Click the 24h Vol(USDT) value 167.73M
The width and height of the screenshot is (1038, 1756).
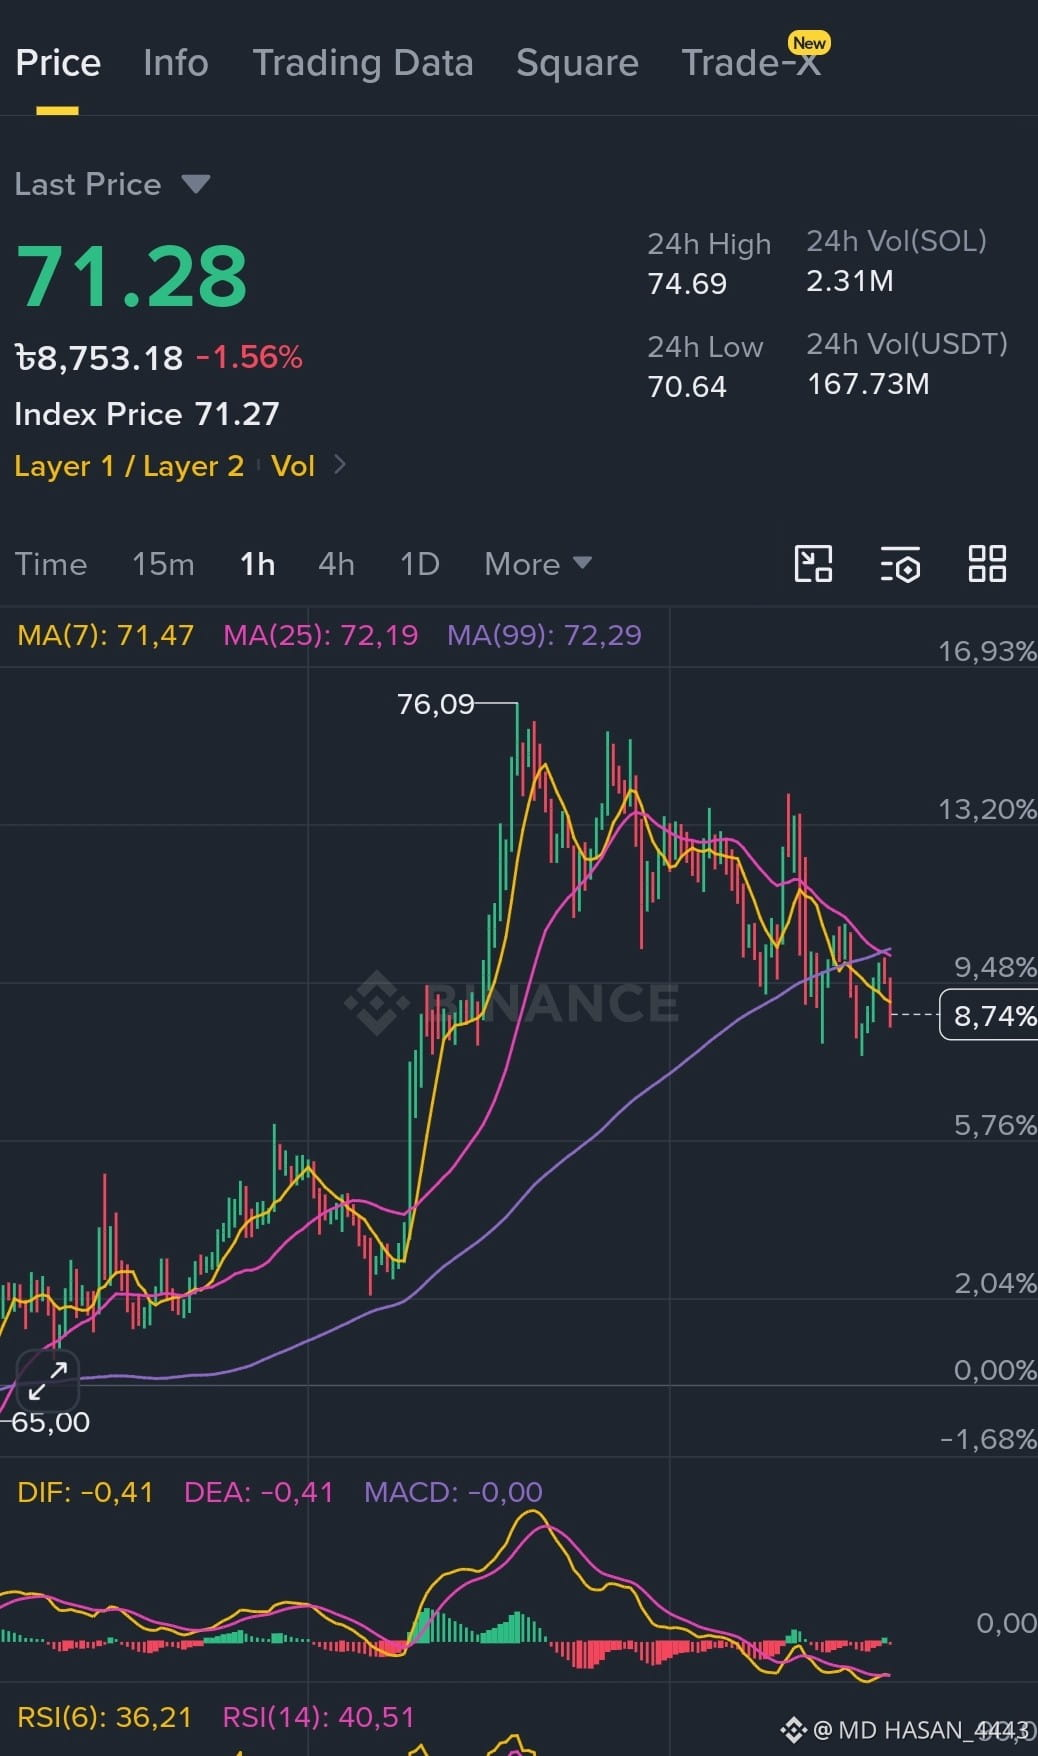[x=868, y=384]
